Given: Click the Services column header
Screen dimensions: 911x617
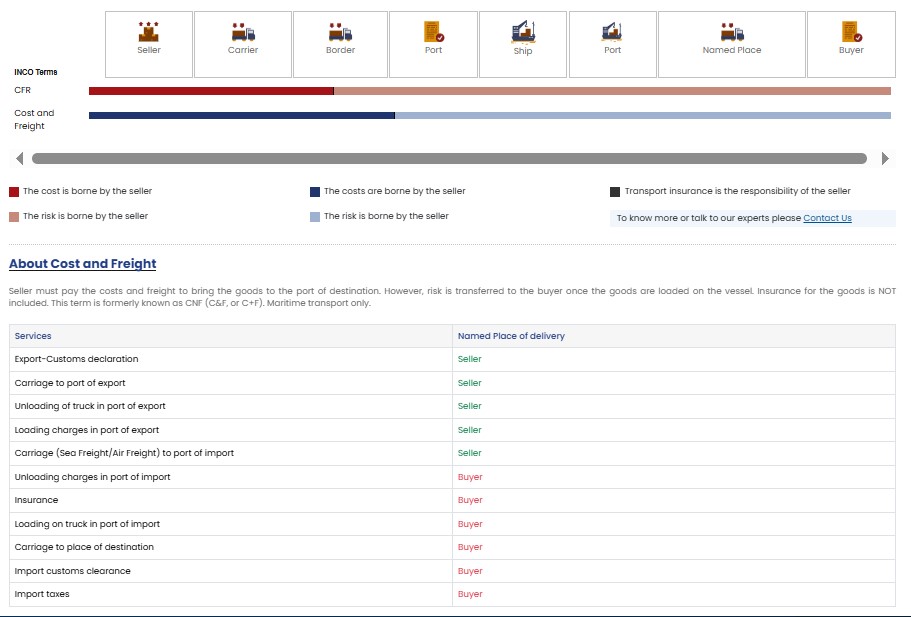Looking at the screenshot, I should [33, 336].
